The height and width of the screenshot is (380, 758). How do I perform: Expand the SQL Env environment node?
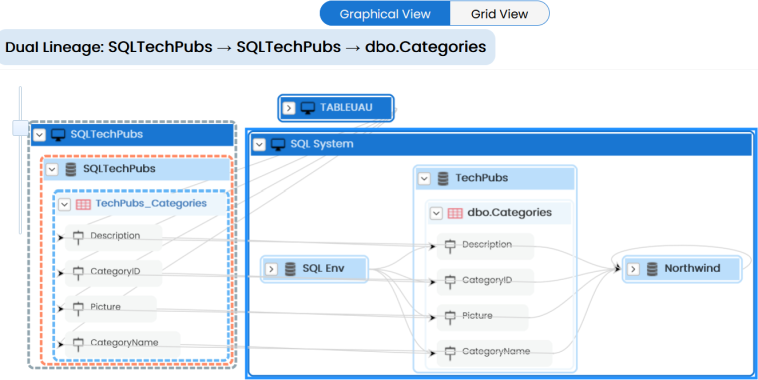[272, 269]
